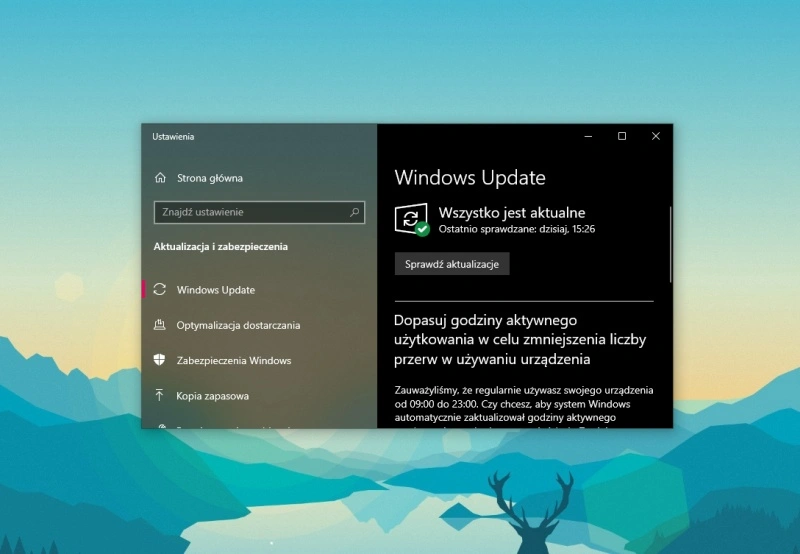Click the magnifier icon in the search box
This screenshot has height=554, width=800.
(354, 212)
